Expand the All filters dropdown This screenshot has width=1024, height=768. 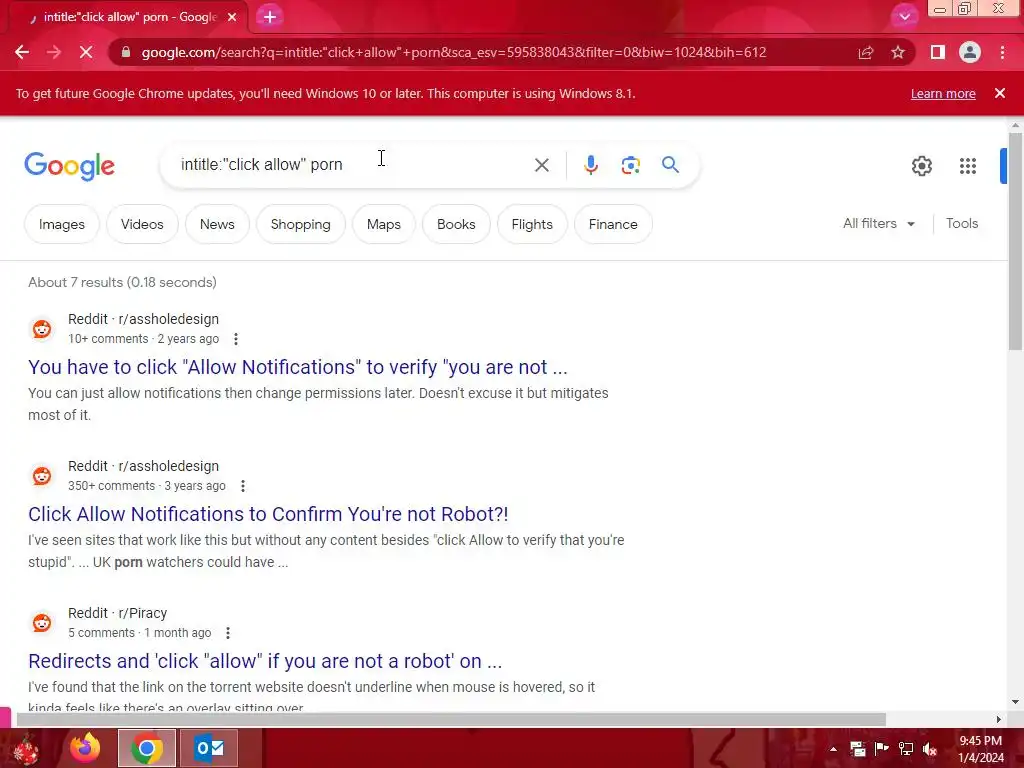click(x=878, y=223)
